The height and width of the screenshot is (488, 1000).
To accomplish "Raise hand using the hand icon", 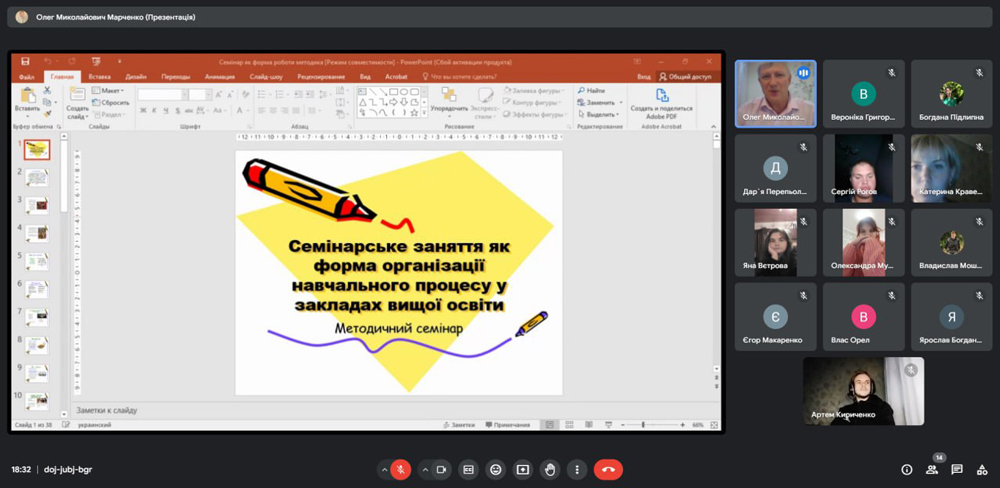I will 549,469.
